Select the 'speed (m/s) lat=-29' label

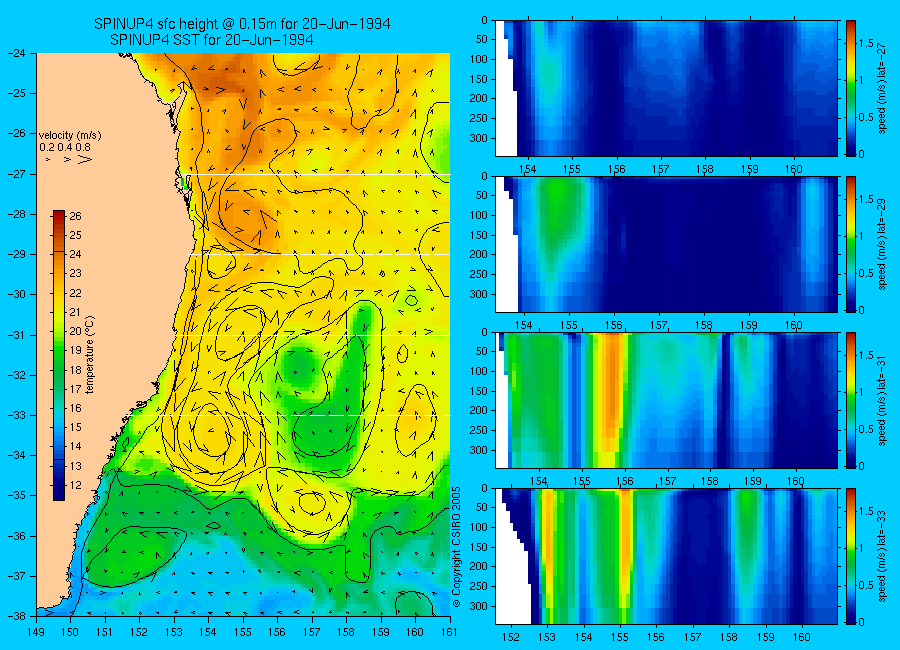point(883,244)
